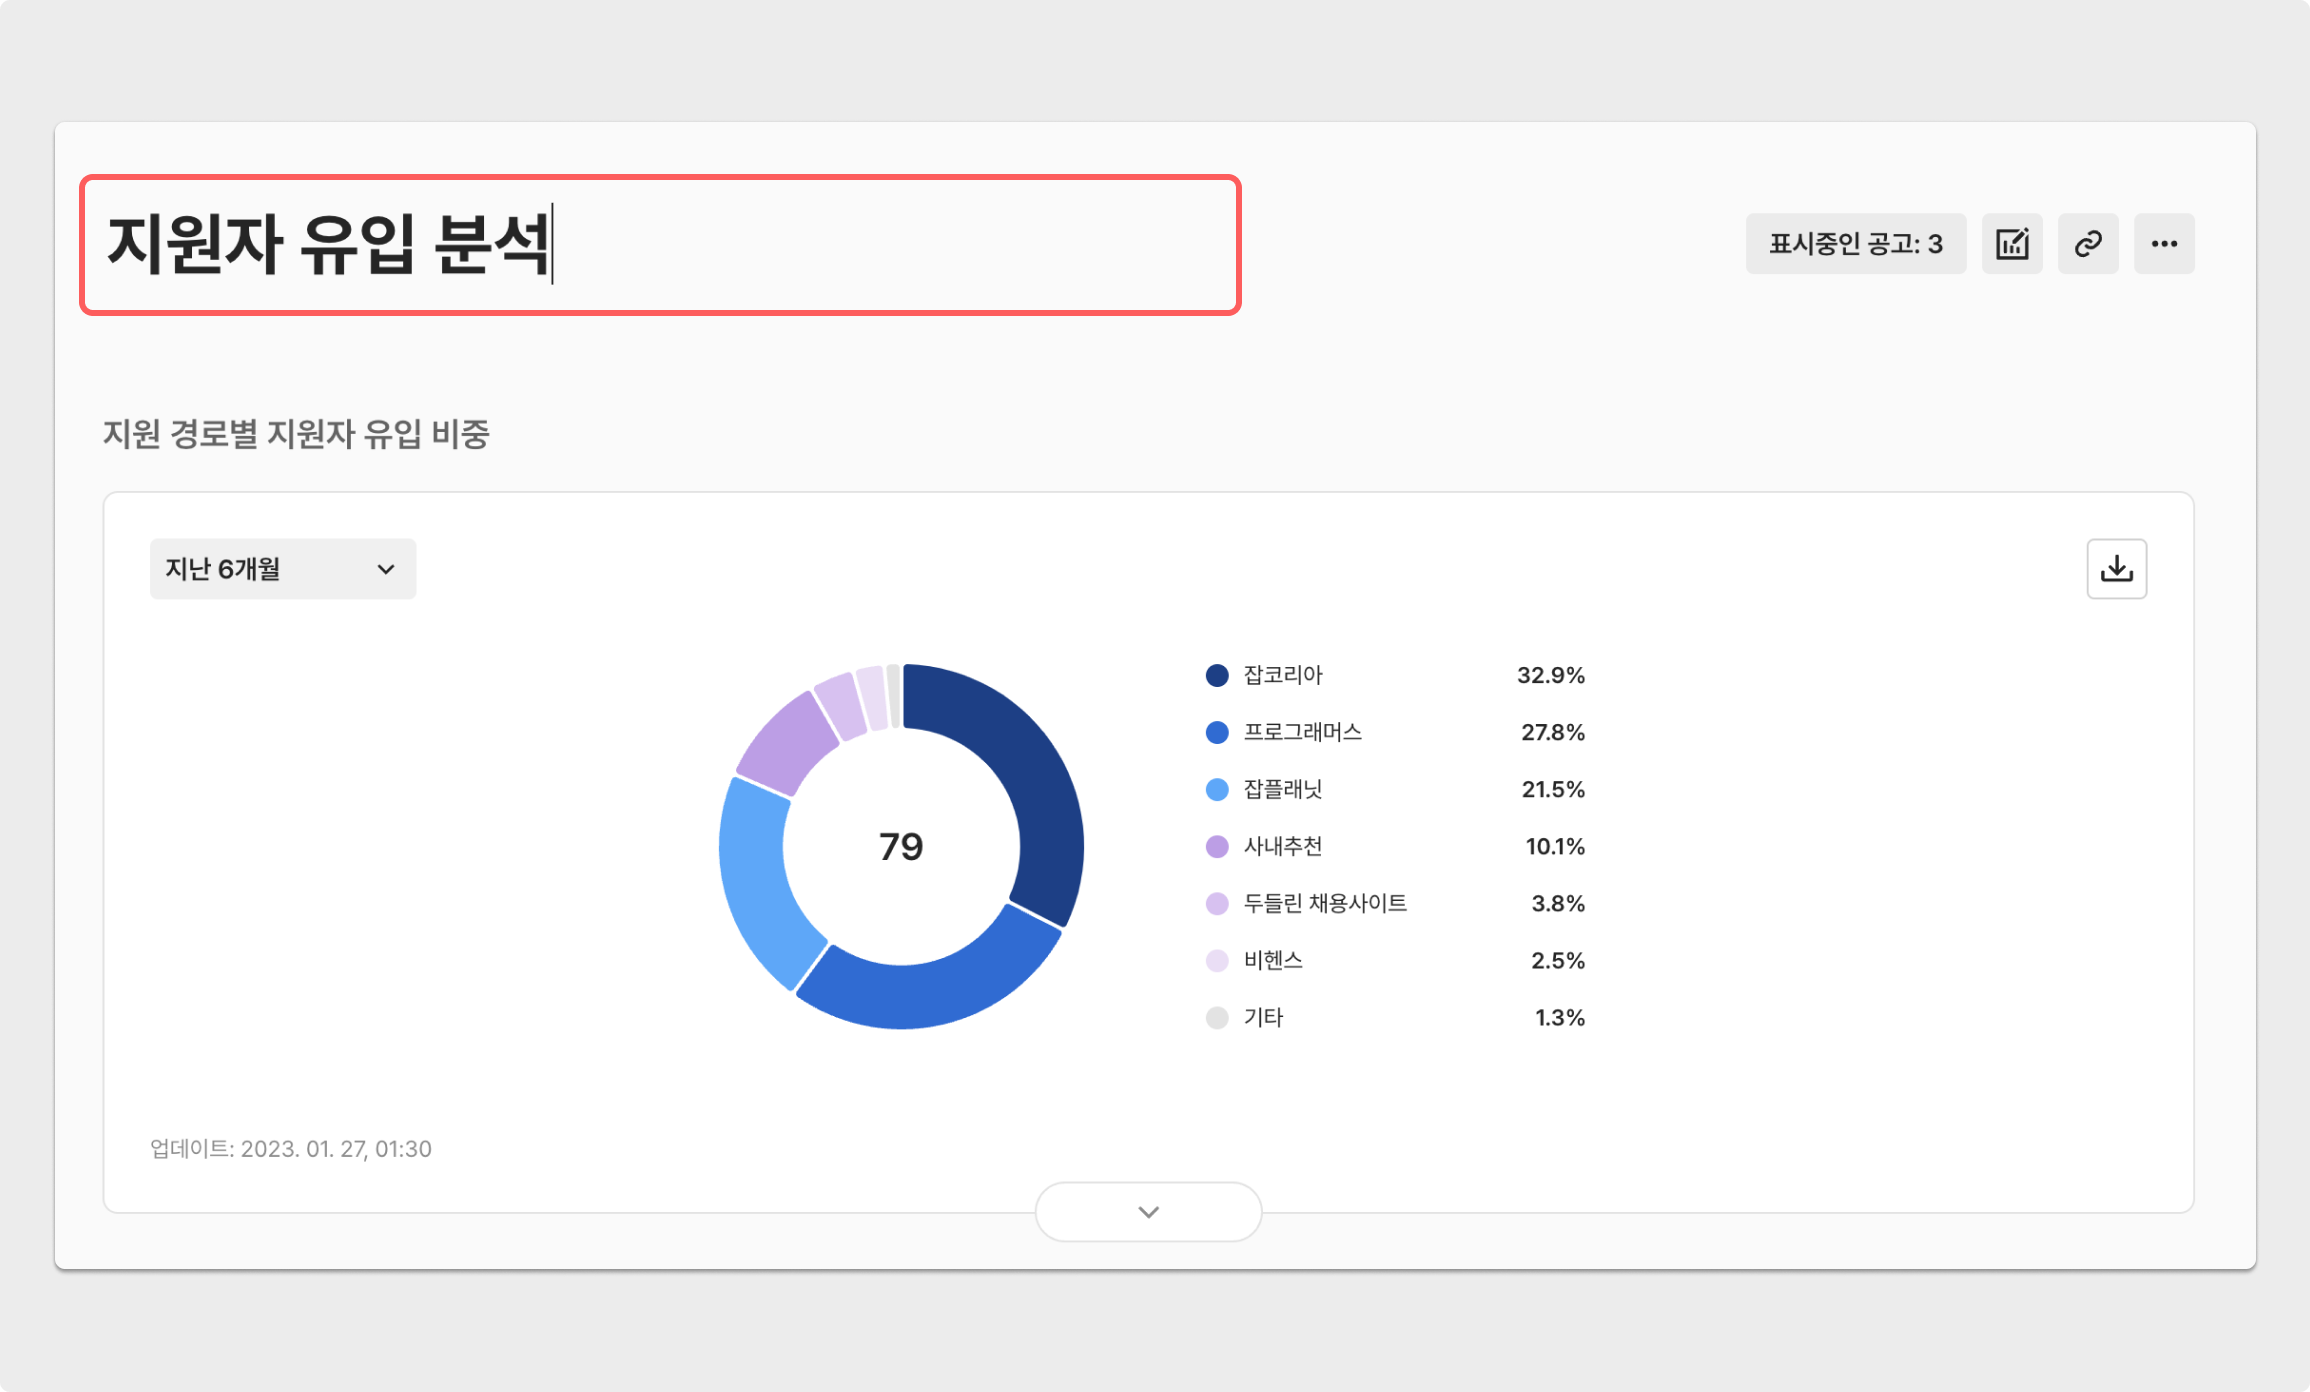Copy link with the chain icon
Screen dimensions: 2310x1392
(2088, 243)
